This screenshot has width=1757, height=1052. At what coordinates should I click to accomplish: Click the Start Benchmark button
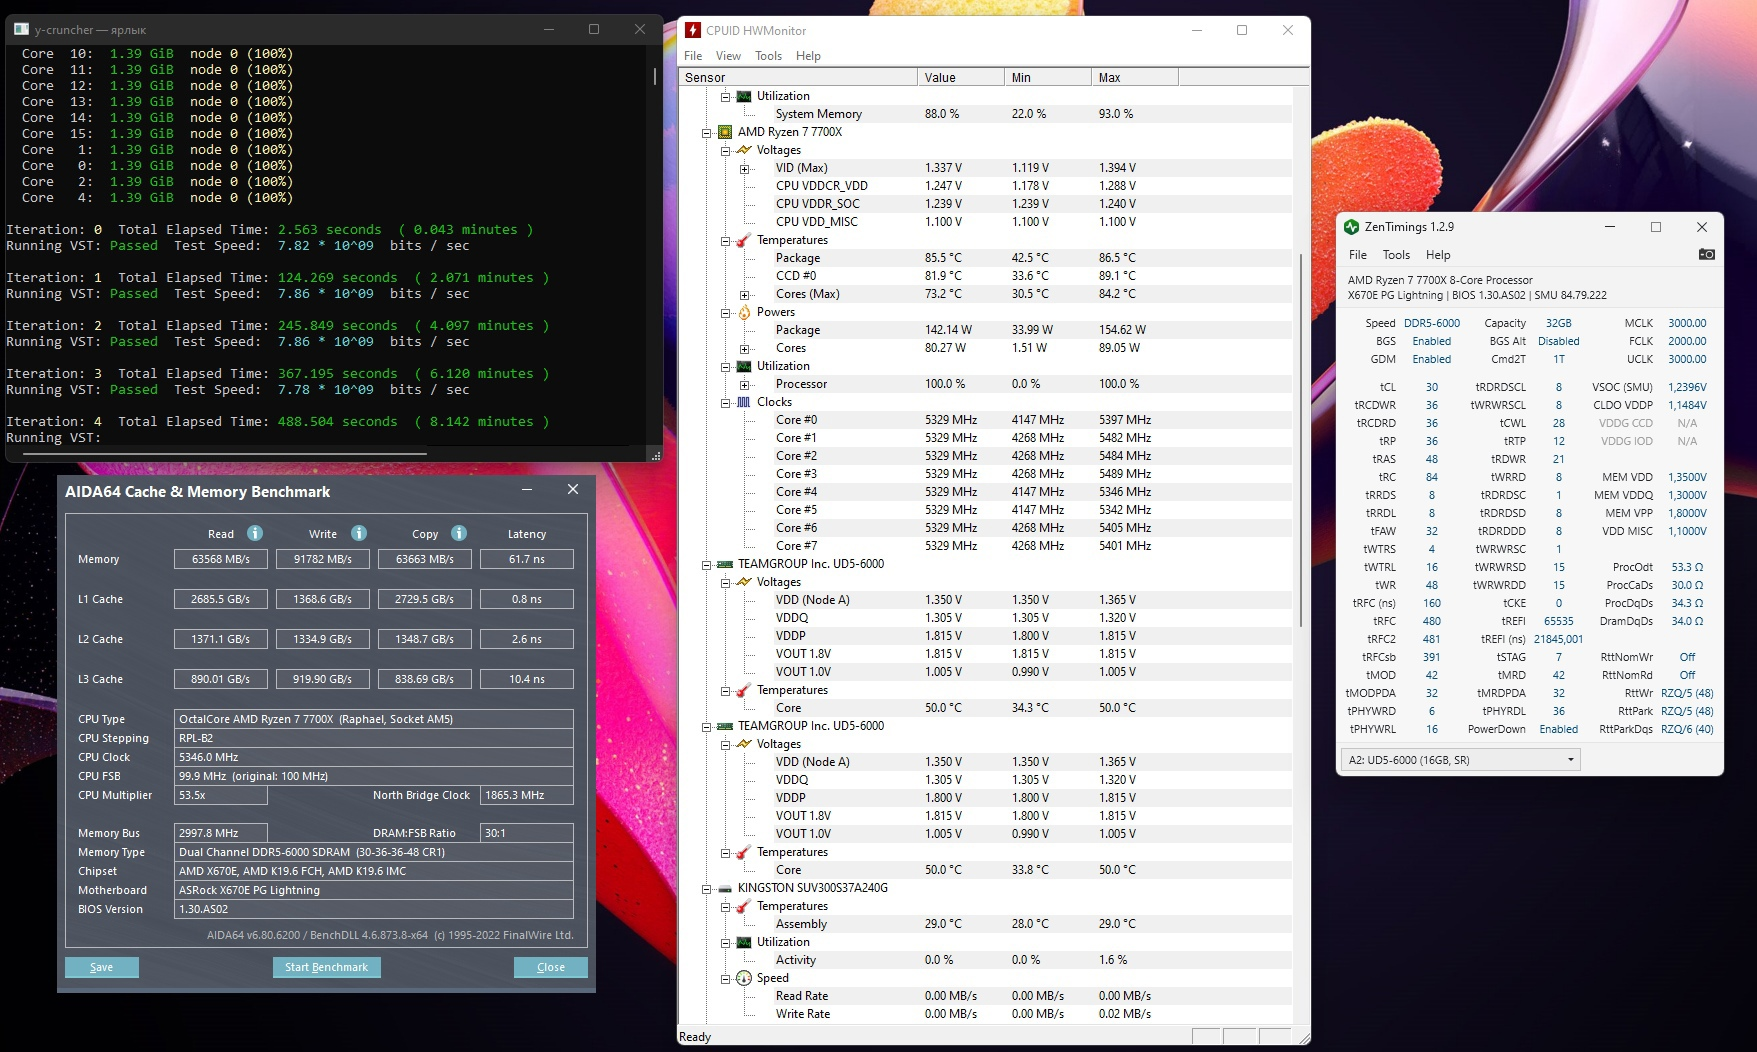pyautogui.click(x=326, y=967)
